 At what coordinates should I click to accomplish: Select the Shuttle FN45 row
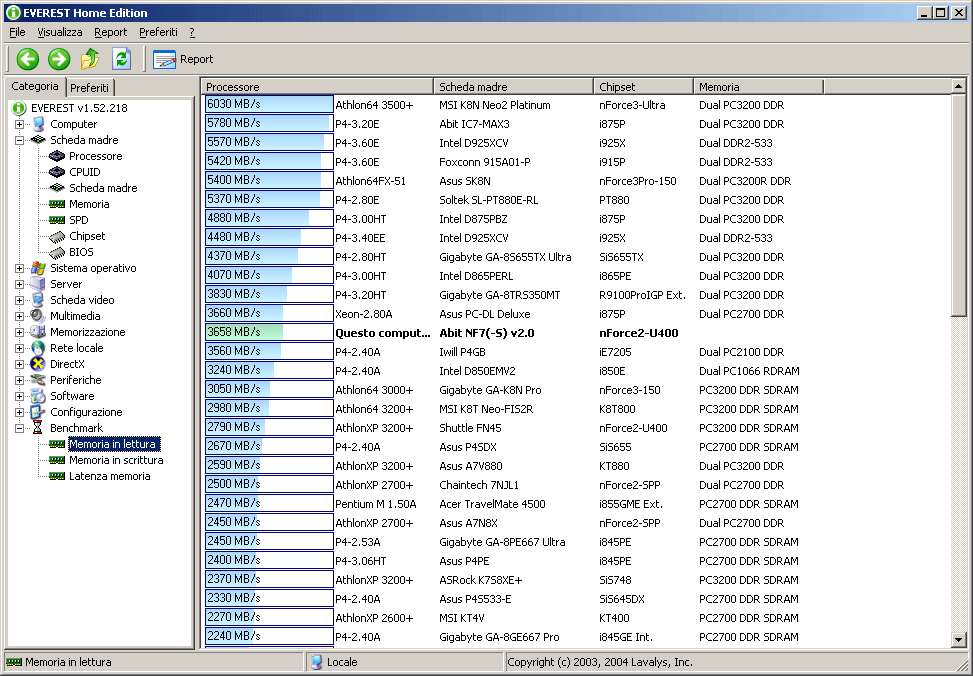tap(576, 428)
